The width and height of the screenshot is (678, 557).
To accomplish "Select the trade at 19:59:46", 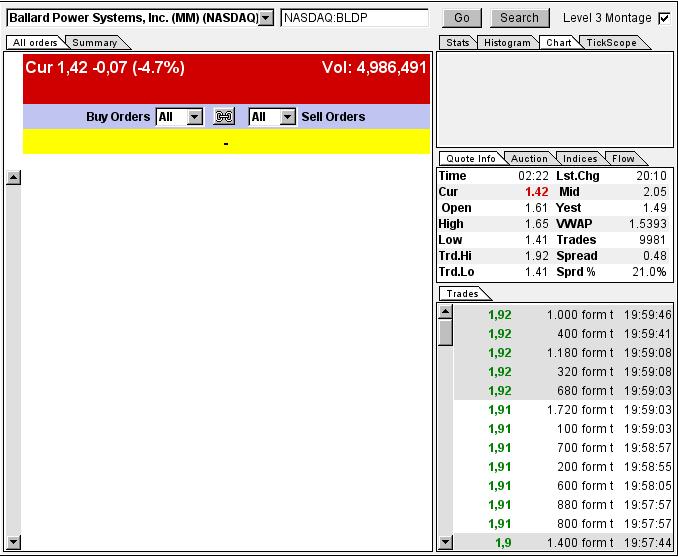I will click(x=563, y=315).
